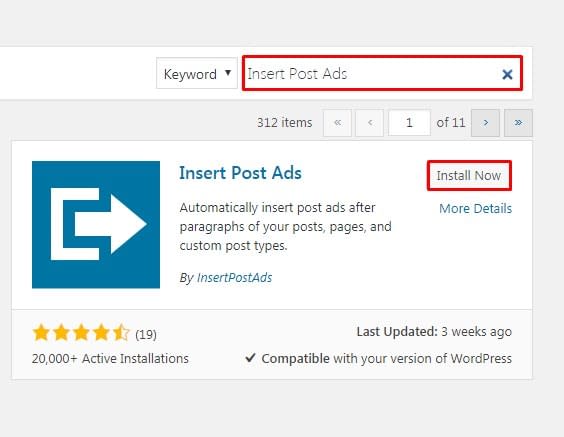Go to the previous results page
This screenshot has width=564, height=437.
(x=369, y=123)
